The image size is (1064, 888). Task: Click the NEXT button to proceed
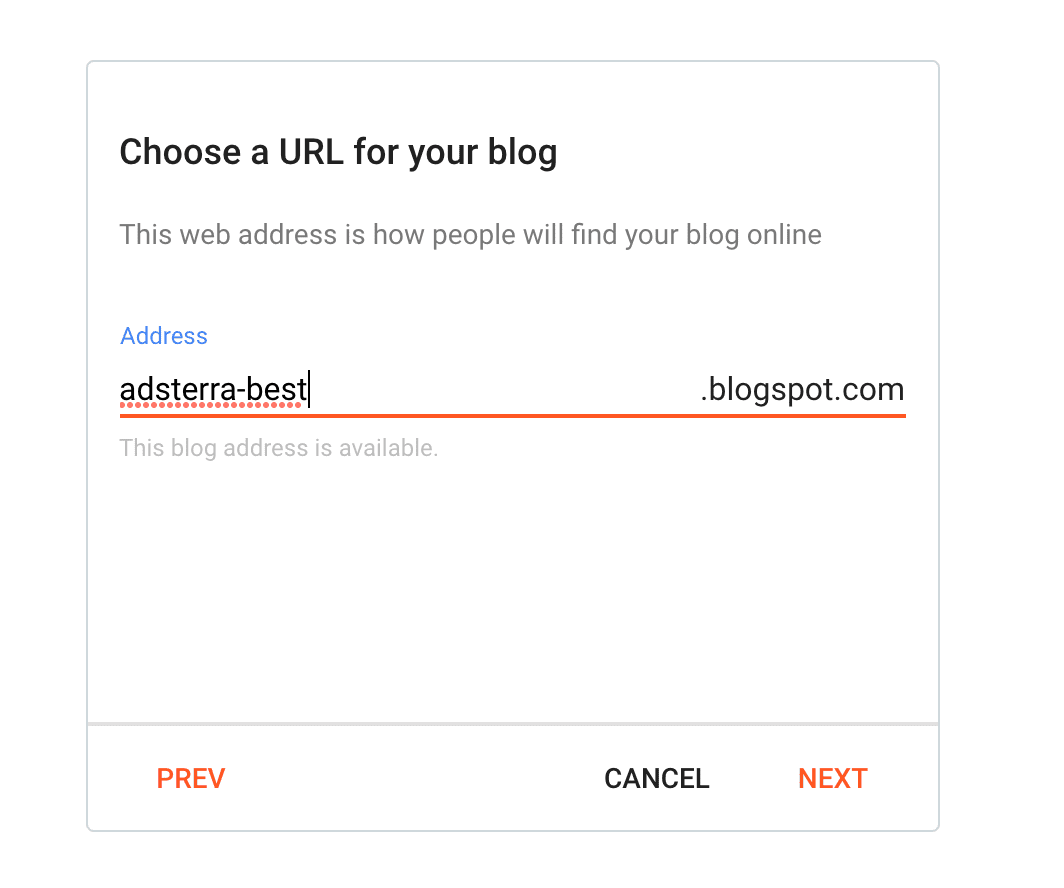click(x=832, y=778)
